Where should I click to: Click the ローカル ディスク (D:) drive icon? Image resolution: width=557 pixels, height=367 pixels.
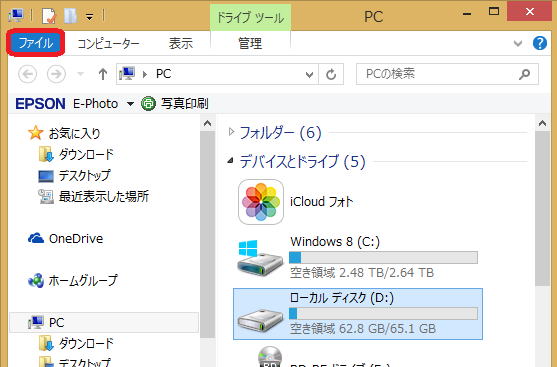click(x=260, y=320)
